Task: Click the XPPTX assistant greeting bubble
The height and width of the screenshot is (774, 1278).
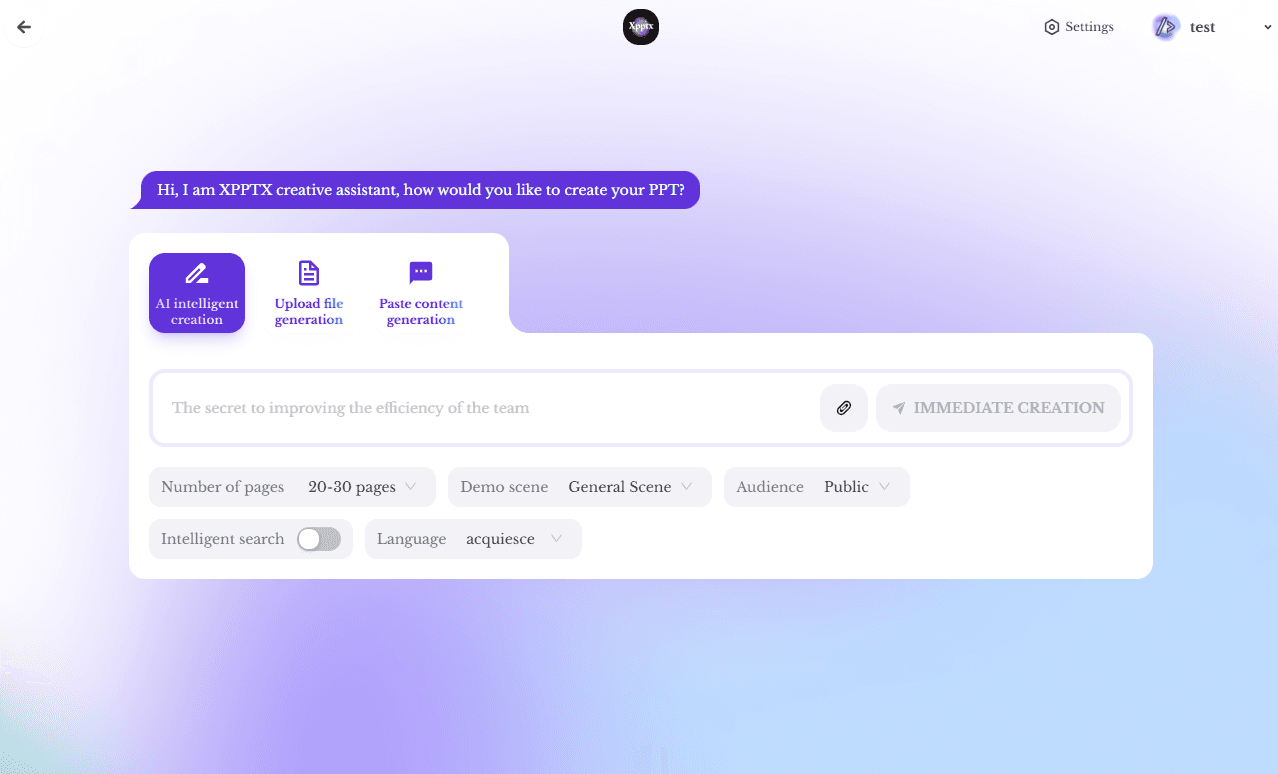Action: click(x=420, y=190)
